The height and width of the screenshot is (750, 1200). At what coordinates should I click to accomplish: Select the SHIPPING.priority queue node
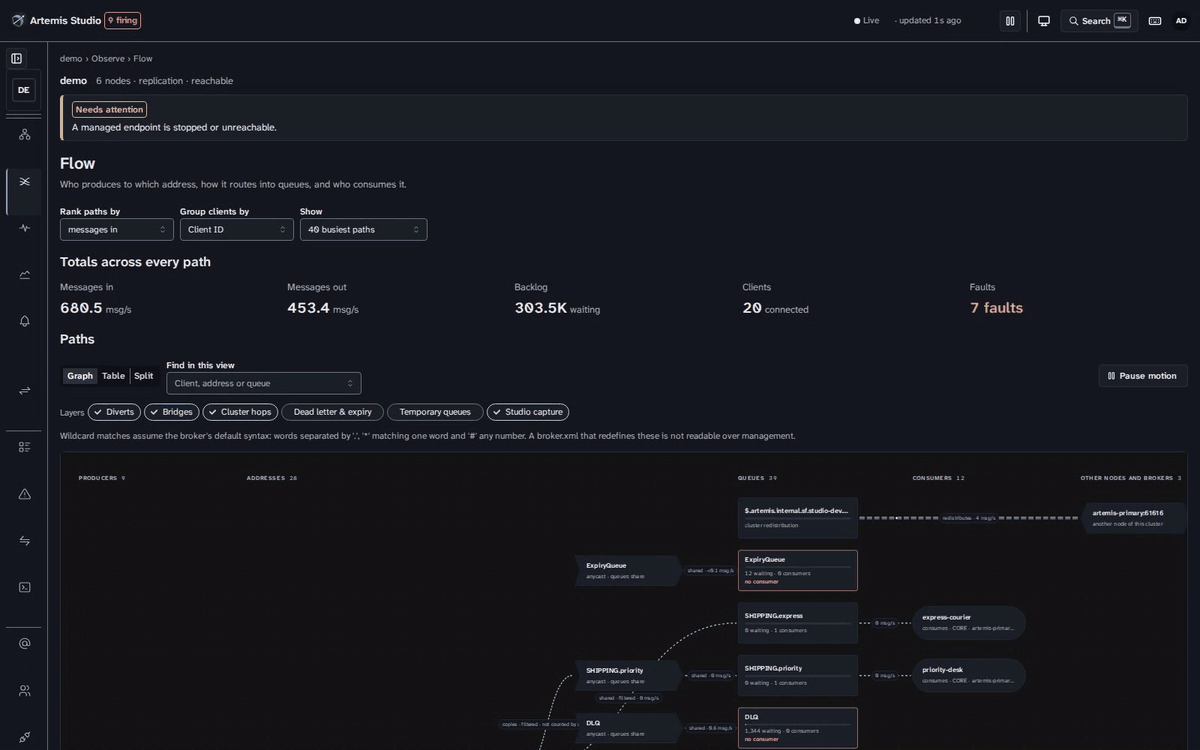pyautogui.click(x=798, y=675)
